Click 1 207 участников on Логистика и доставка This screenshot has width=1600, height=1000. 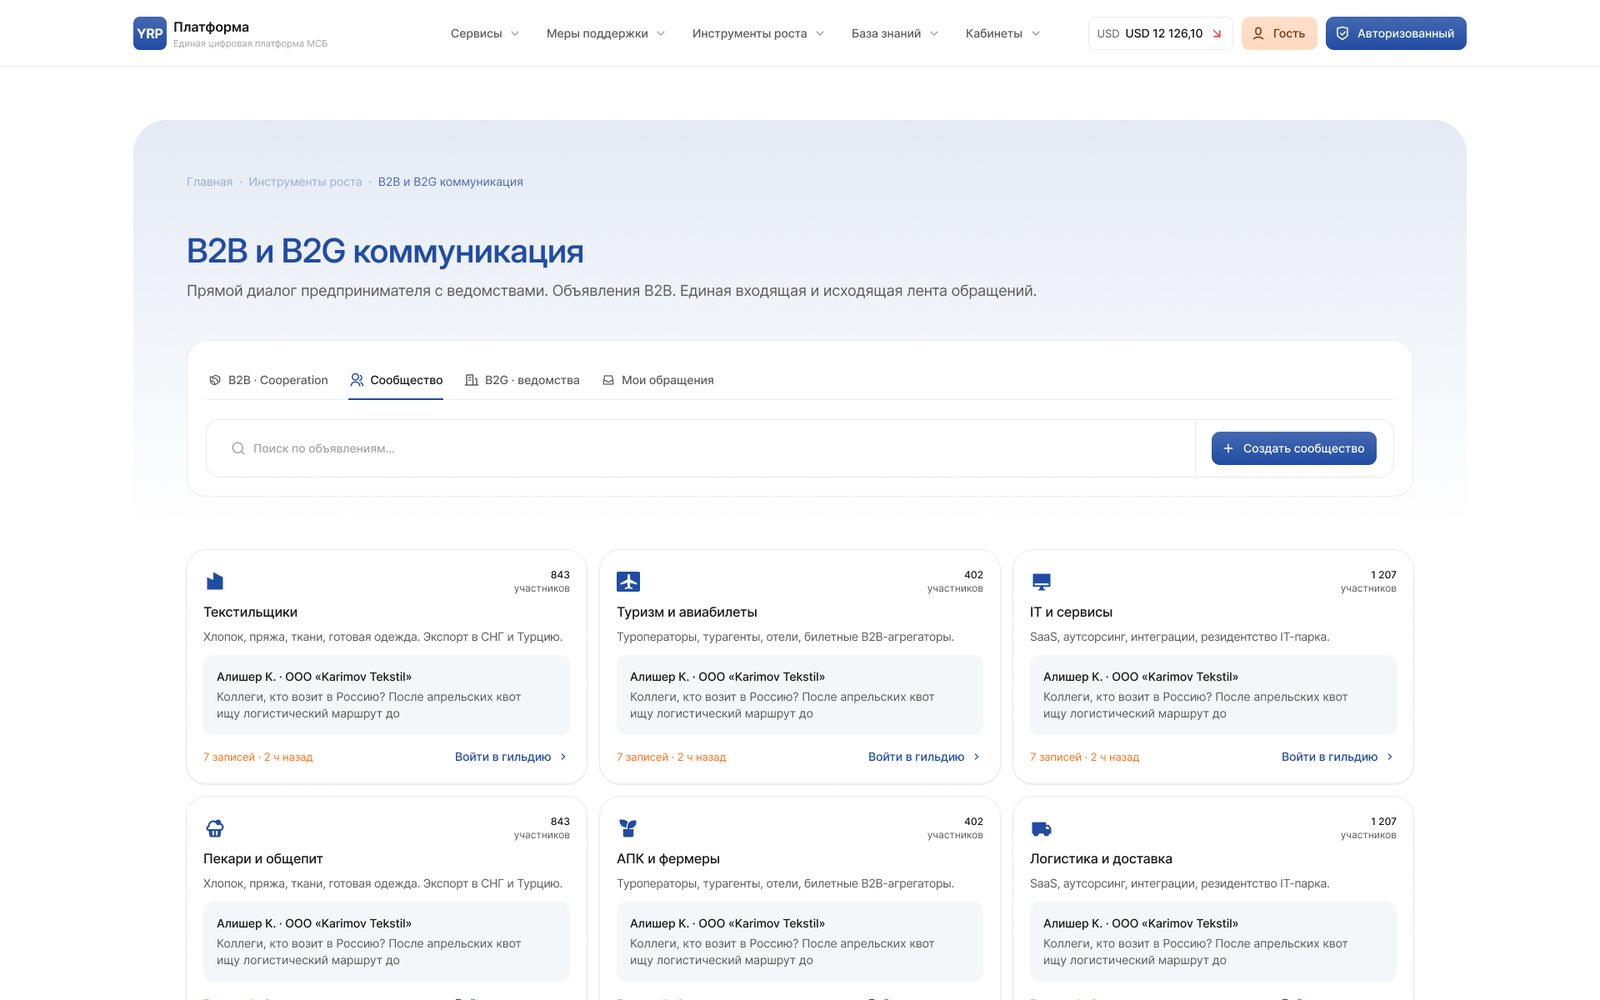1368,828
